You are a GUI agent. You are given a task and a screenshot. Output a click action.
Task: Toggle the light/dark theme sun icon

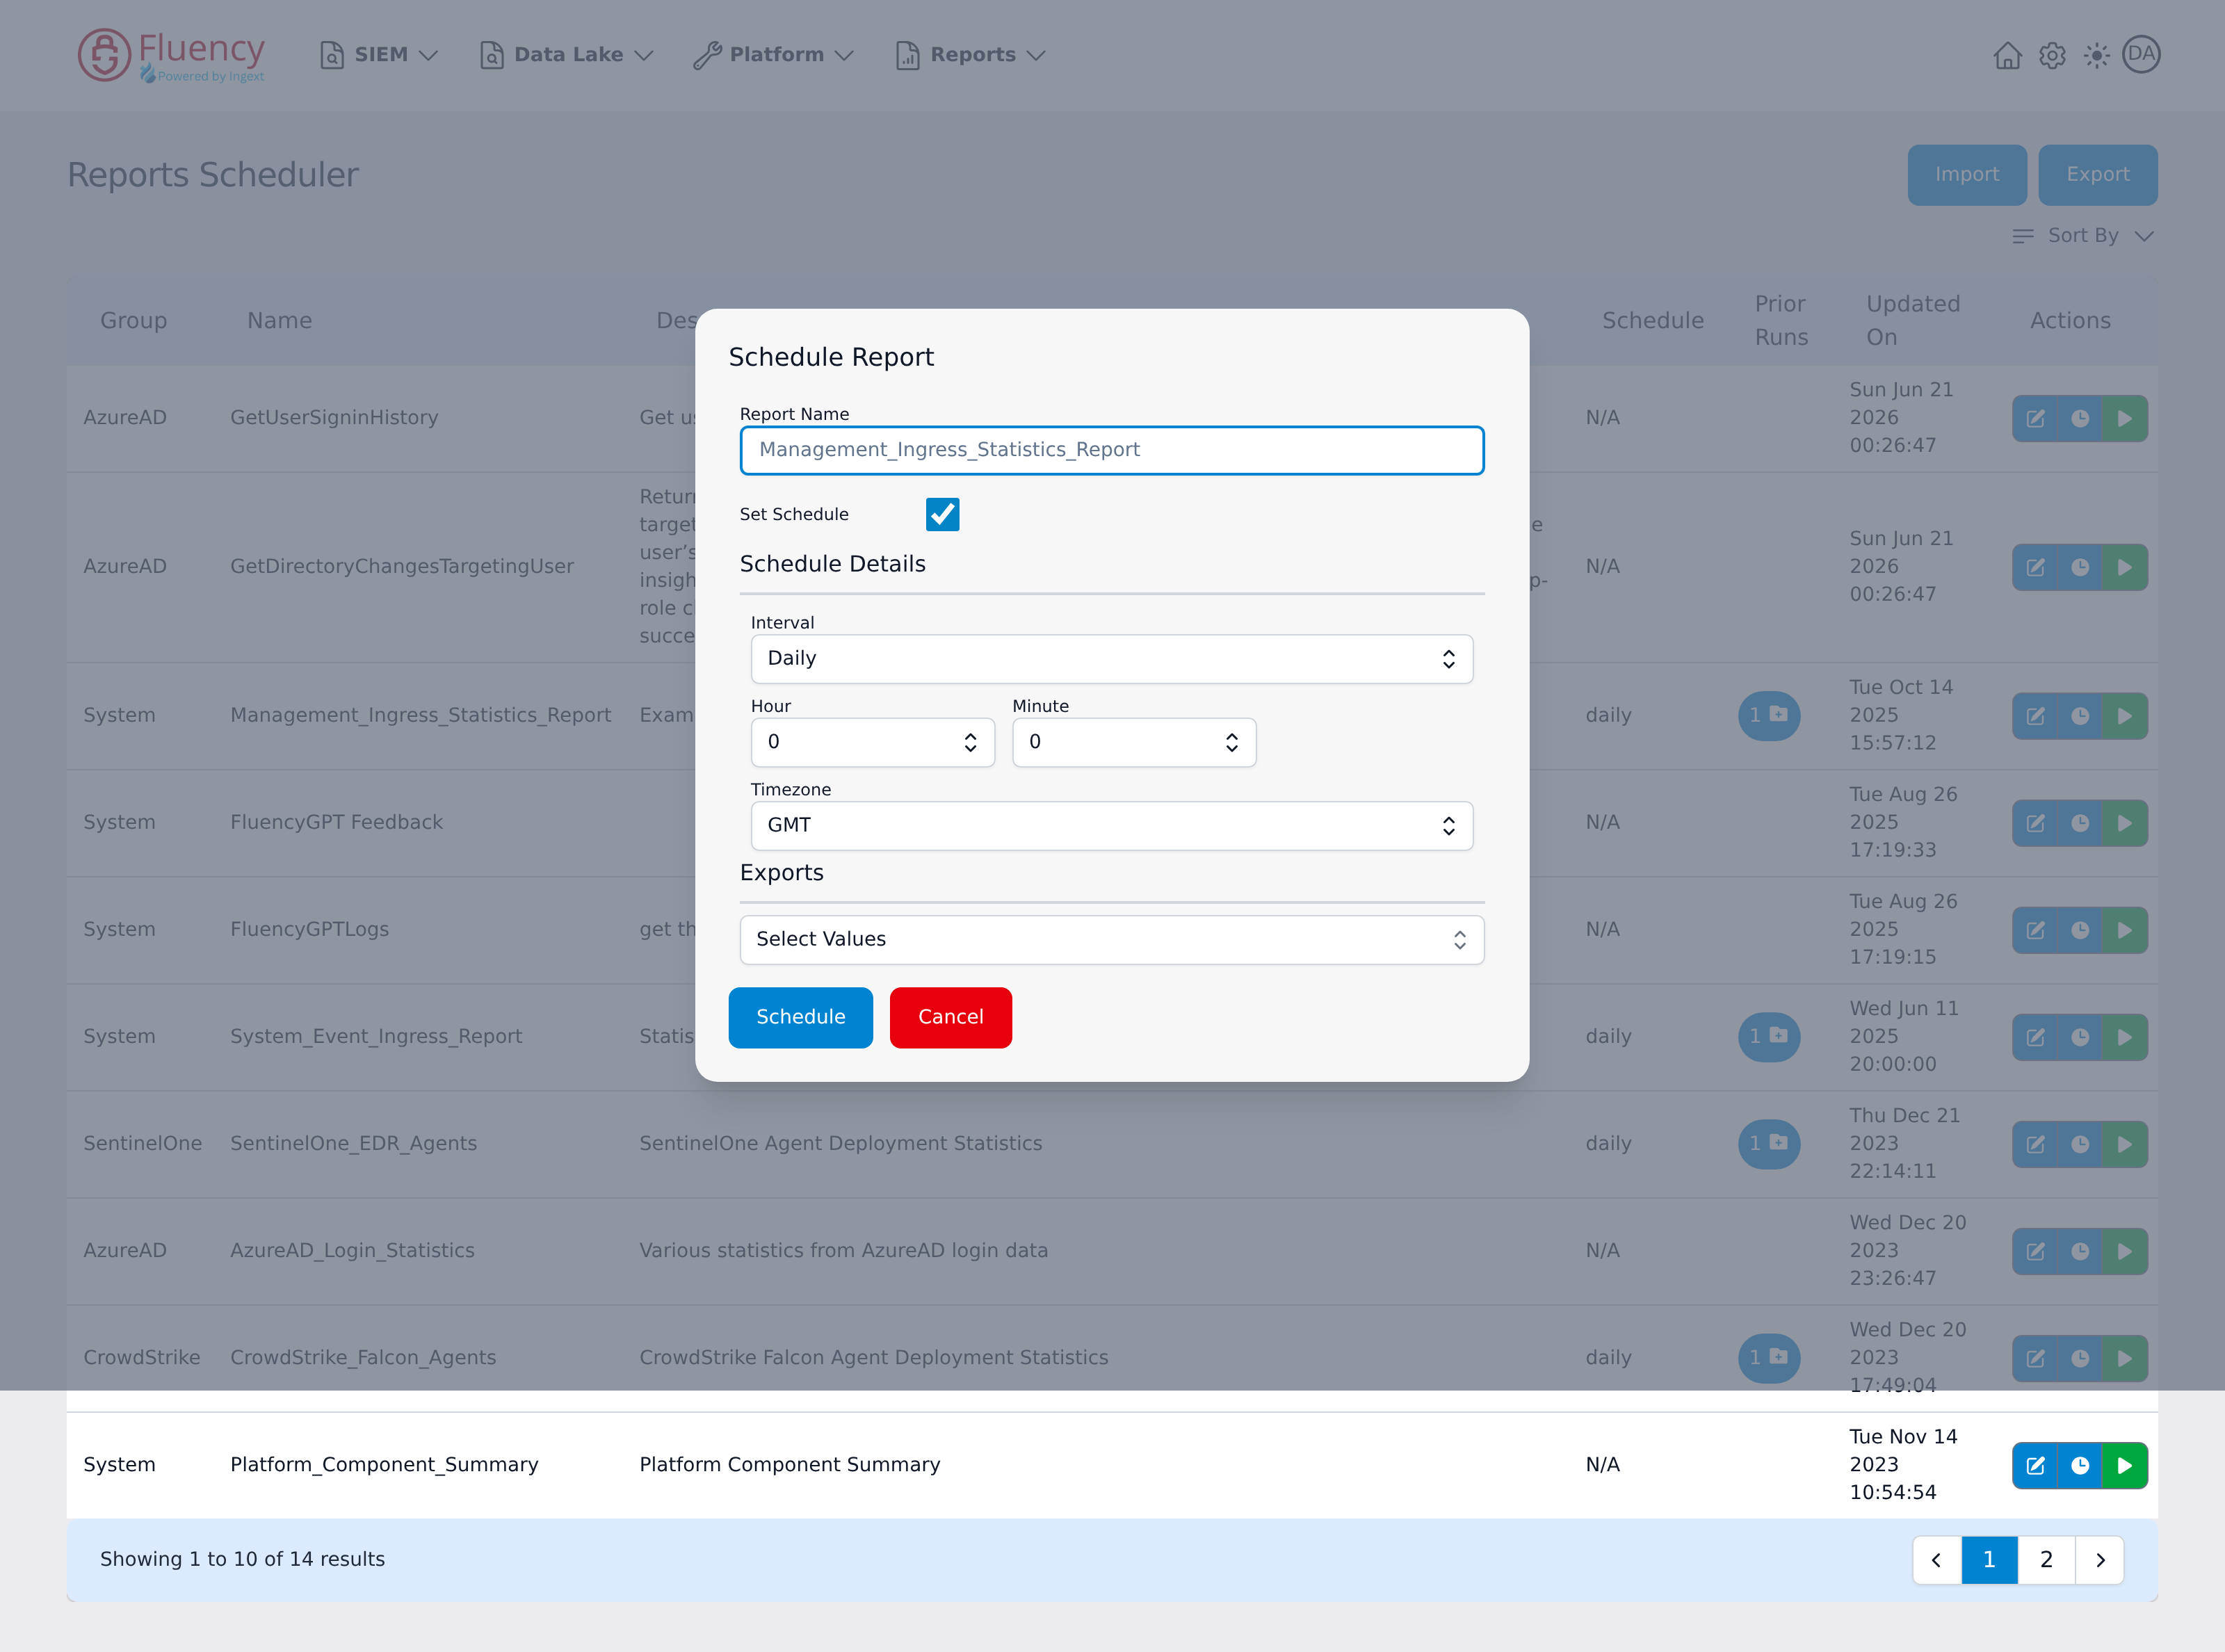click(x=2096, y=55)
